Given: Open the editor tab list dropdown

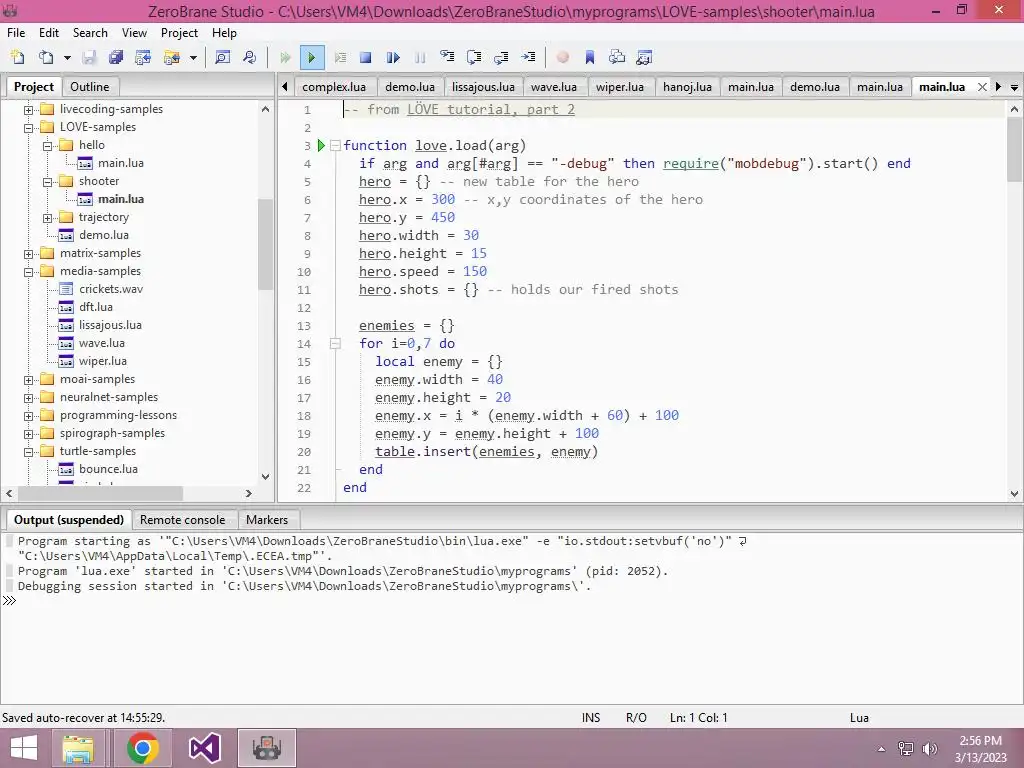Looking at the screenshot, I should [1014, 87].
